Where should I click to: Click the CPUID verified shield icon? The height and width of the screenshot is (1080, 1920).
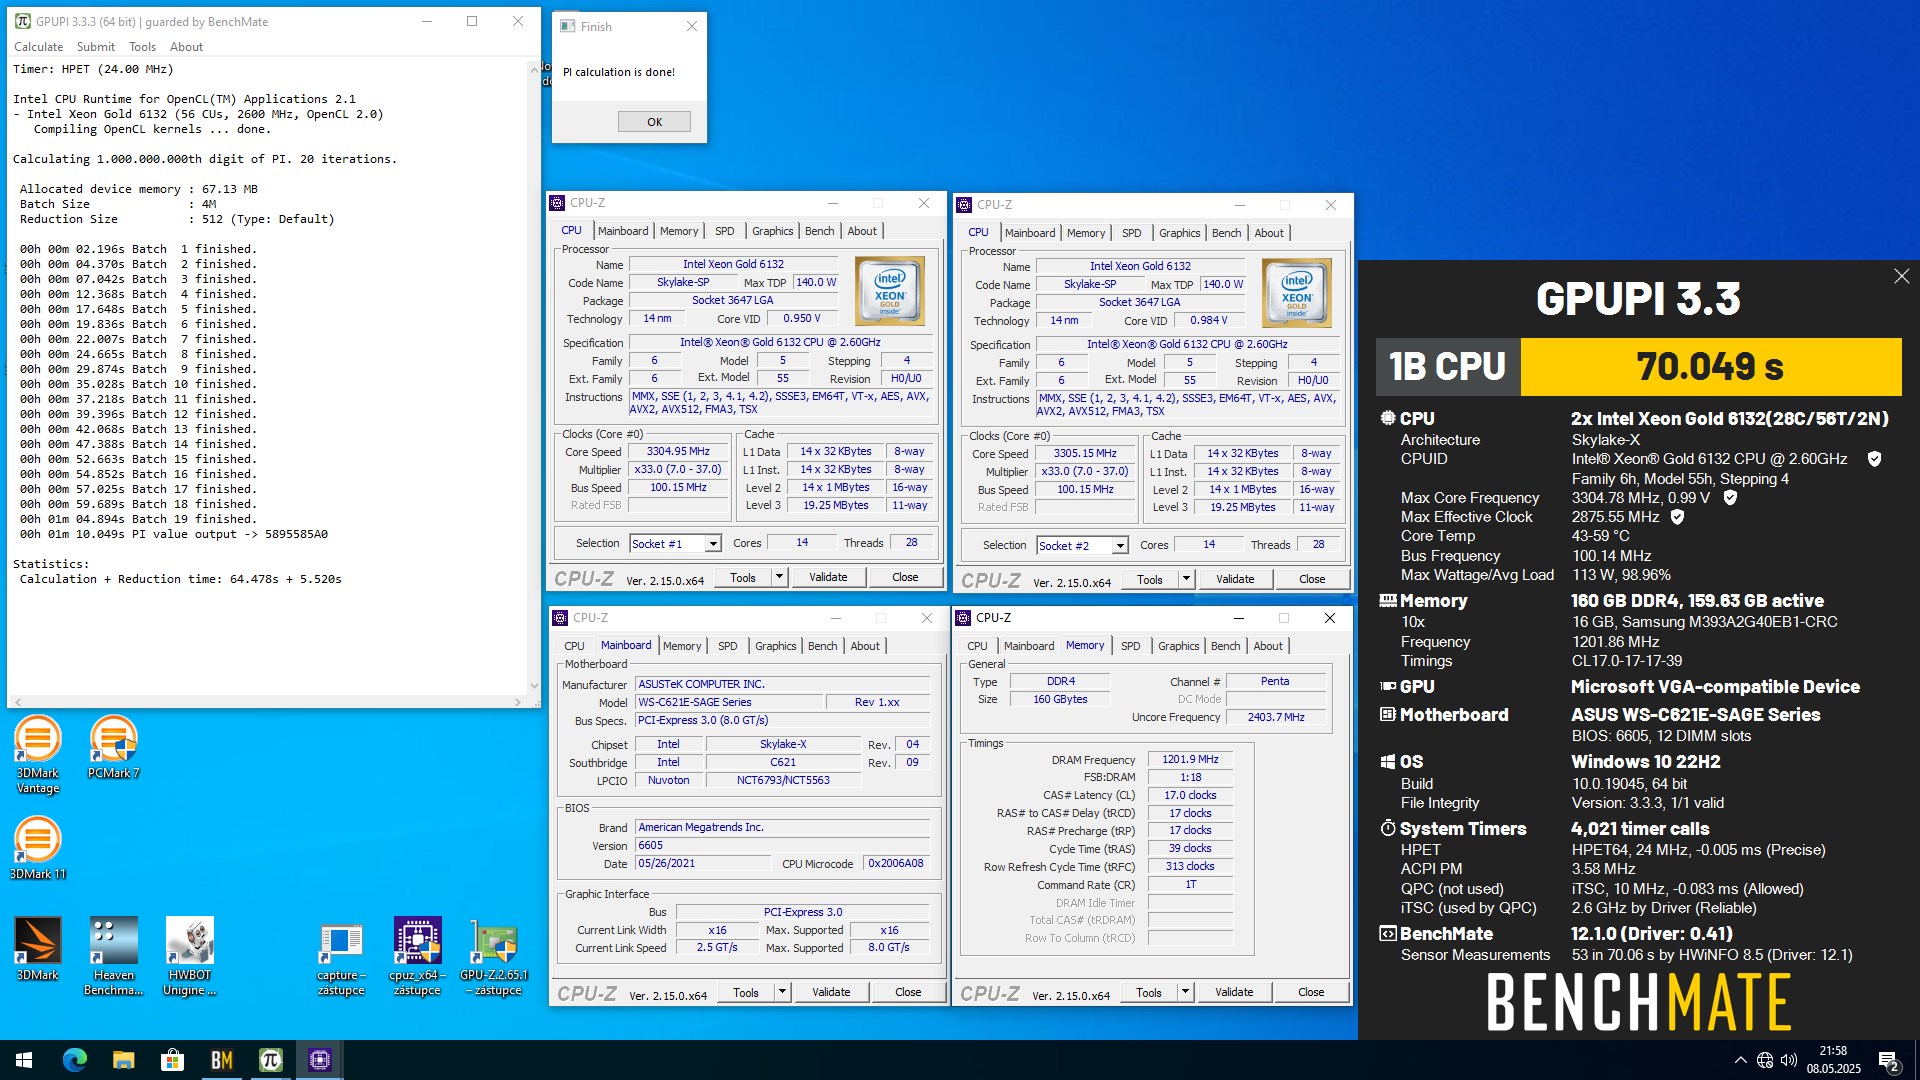(1874, 459)
